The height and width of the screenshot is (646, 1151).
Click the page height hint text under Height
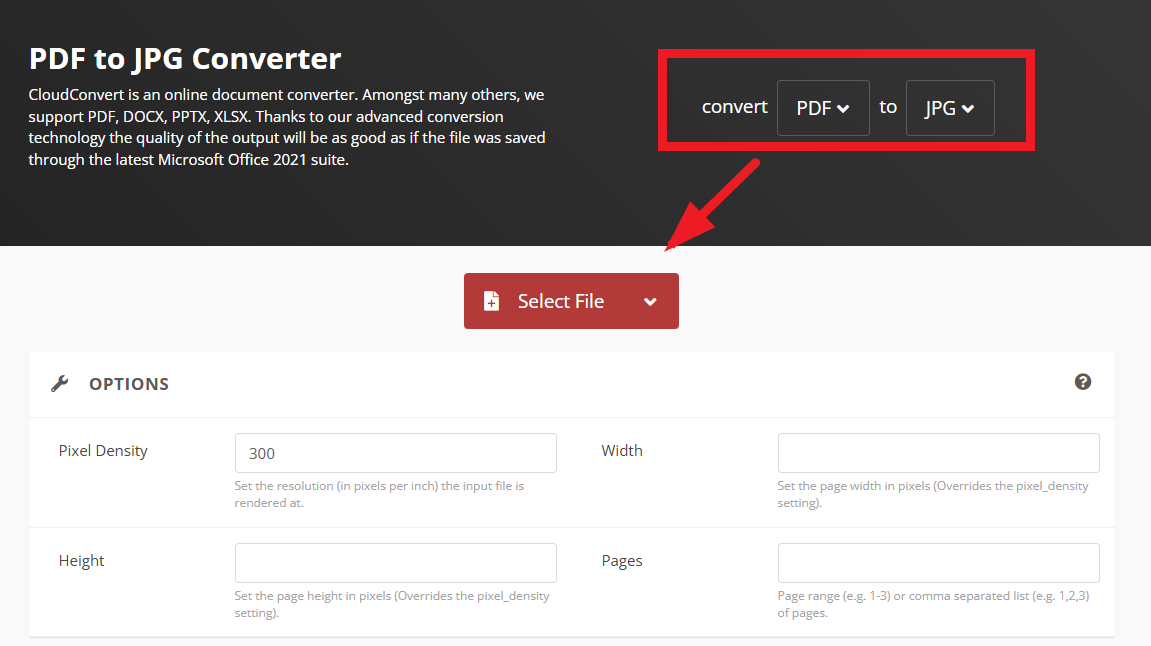392,604
